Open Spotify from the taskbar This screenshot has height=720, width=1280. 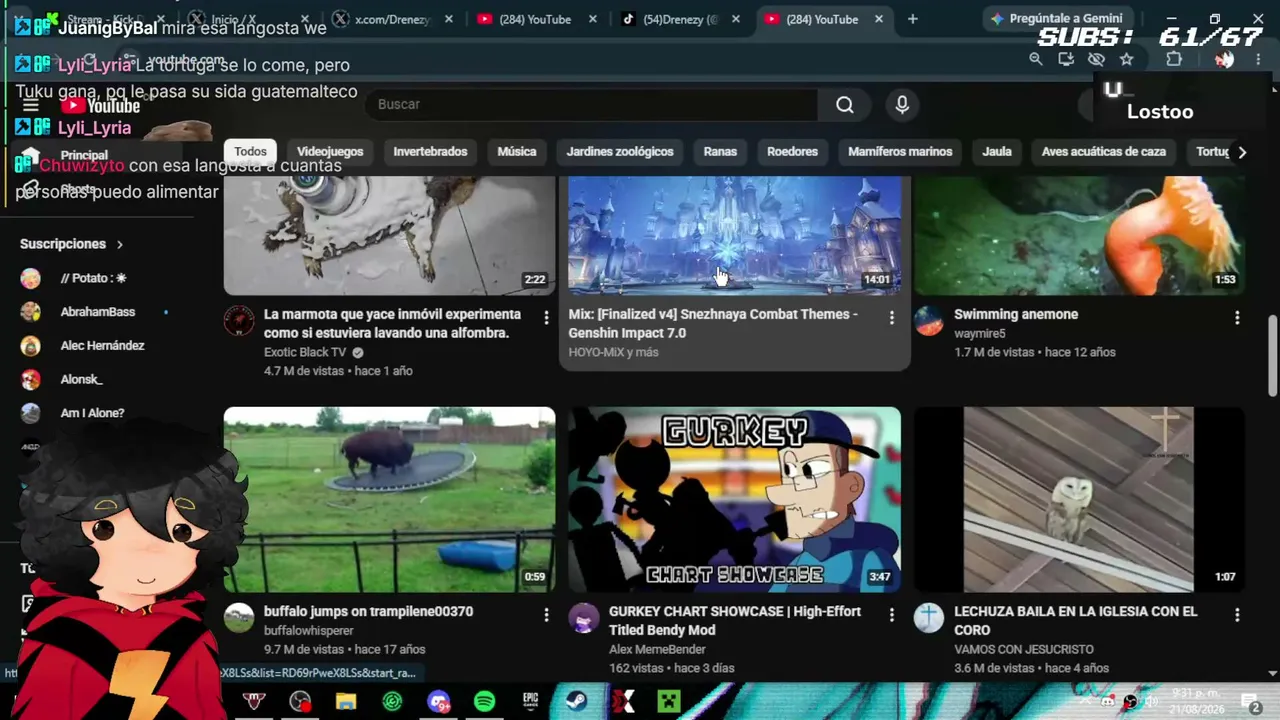tap(484, 702)
